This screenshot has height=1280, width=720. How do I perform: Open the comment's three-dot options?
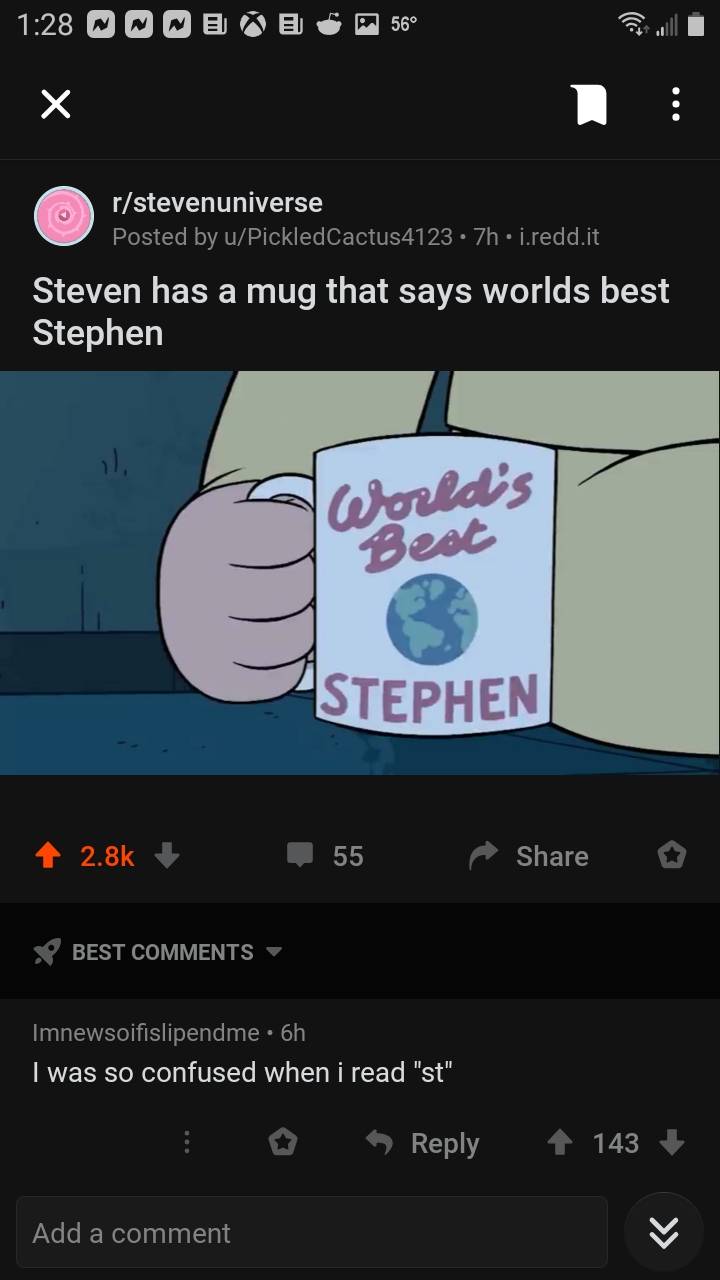tap(186, 1142)
